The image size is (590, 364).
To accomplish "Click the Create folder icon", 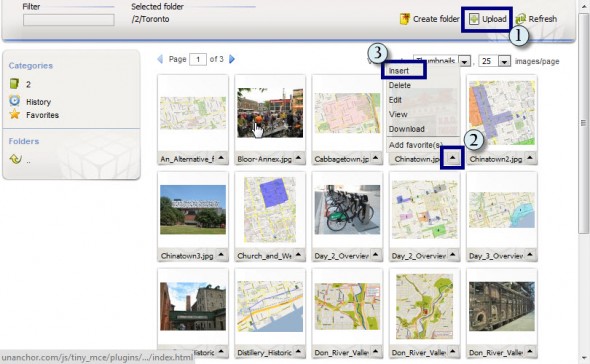I will [x=404, y=19].
